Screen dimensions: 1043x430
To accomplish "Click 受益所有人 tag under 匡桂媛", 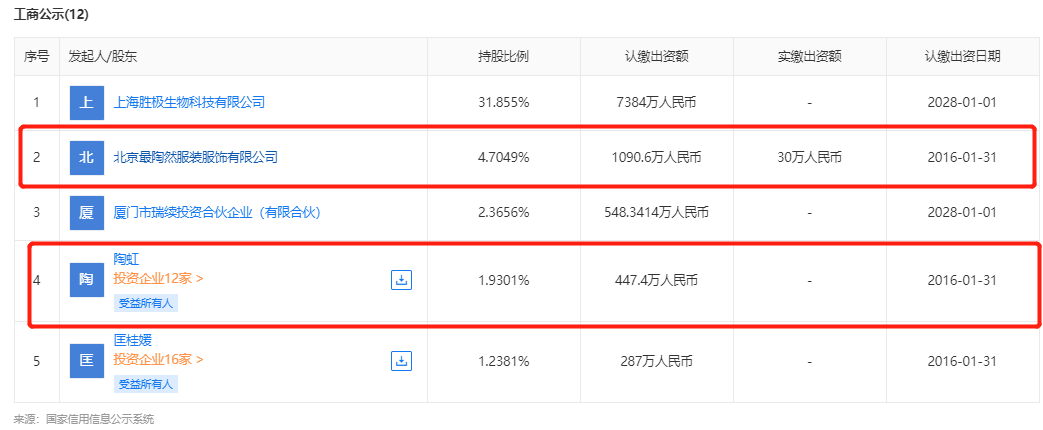I will tap(146, 384).
